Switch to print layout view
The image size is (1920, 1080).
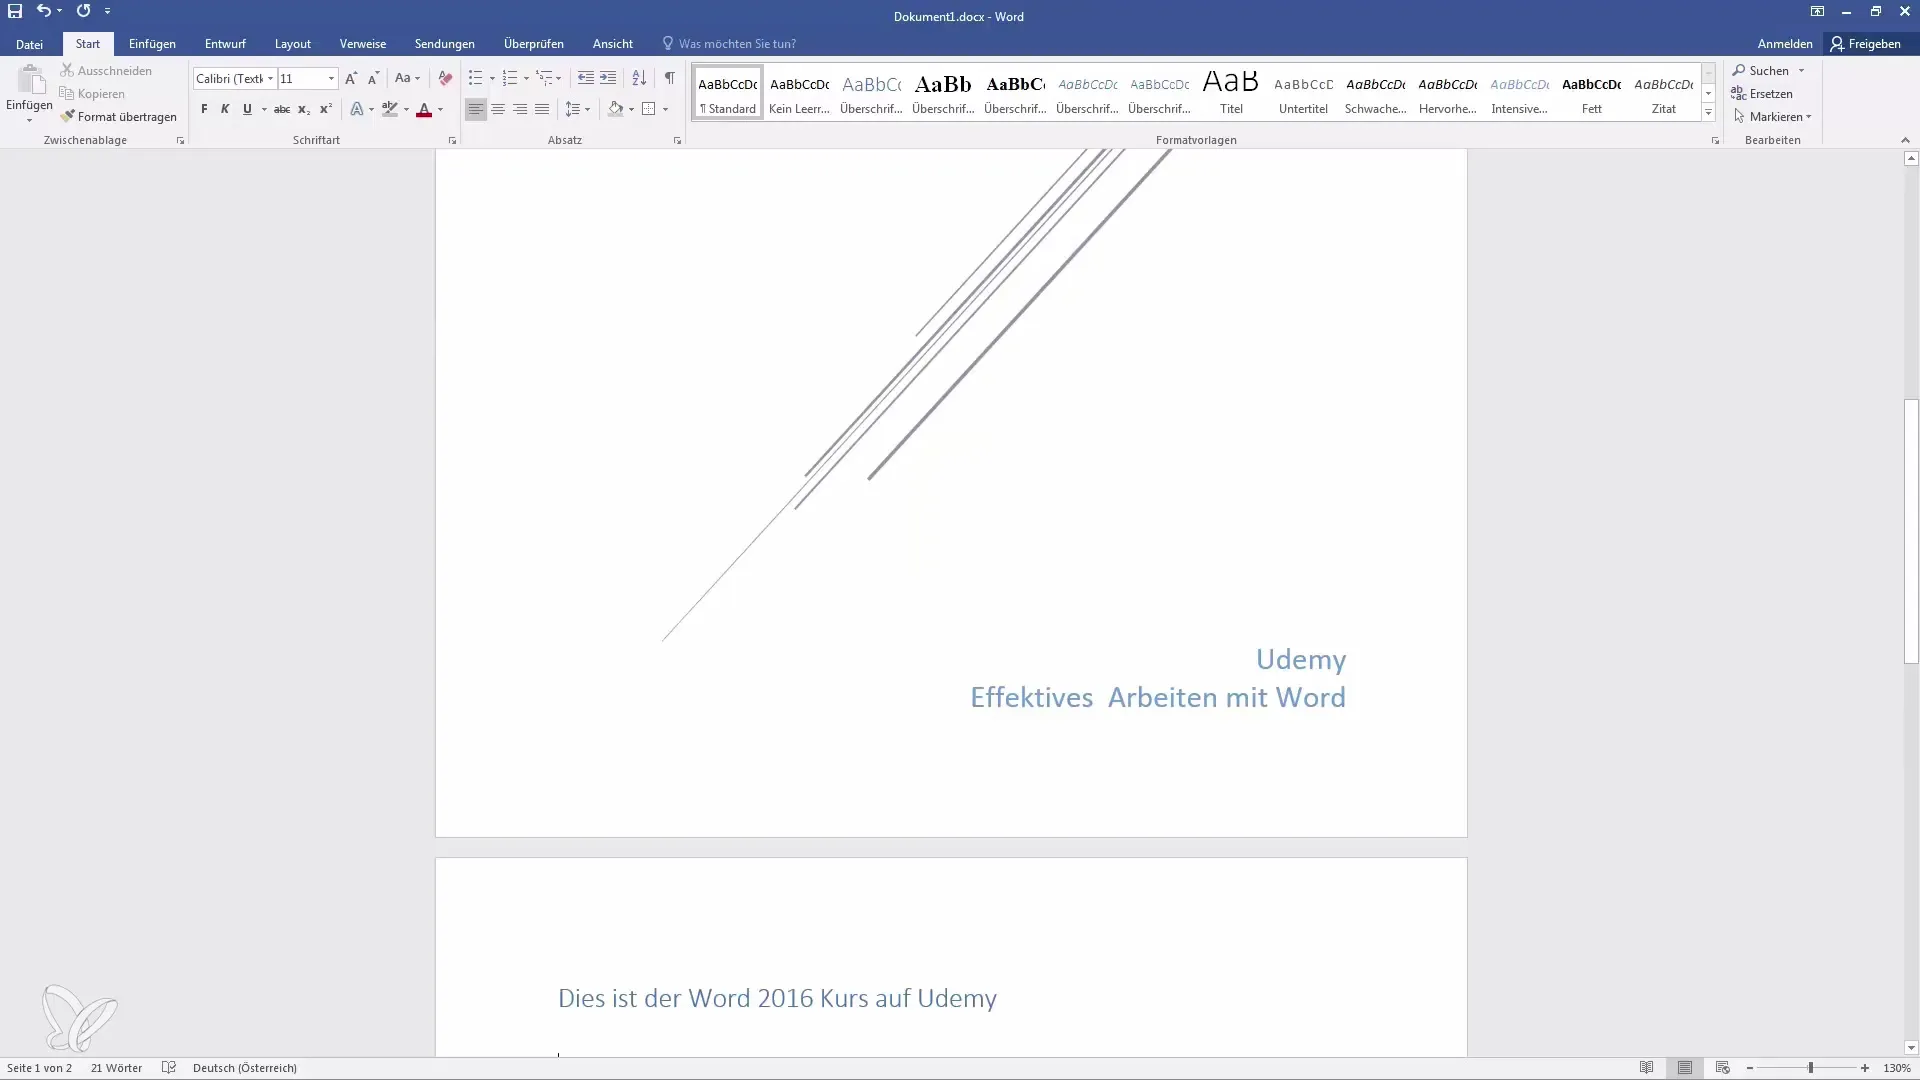point(1685,1068)
